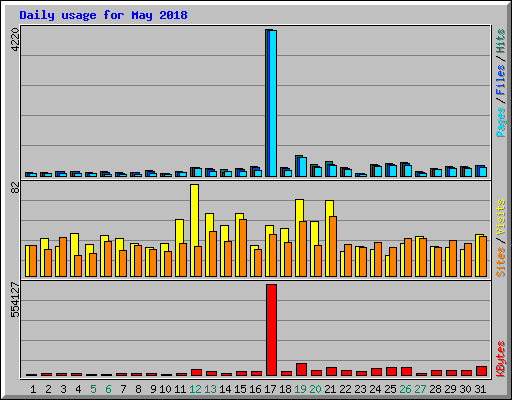Click day label 1 on x-axis
Screen dimensions: 512x400
pos(33,389)
